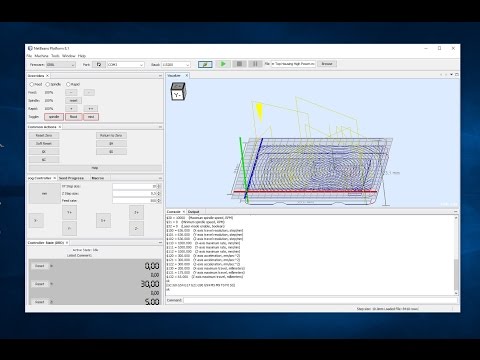This screenshot has width=480, height=360.
Task: Minimize the Overrides panel
Action: click(x=160, y=76)
